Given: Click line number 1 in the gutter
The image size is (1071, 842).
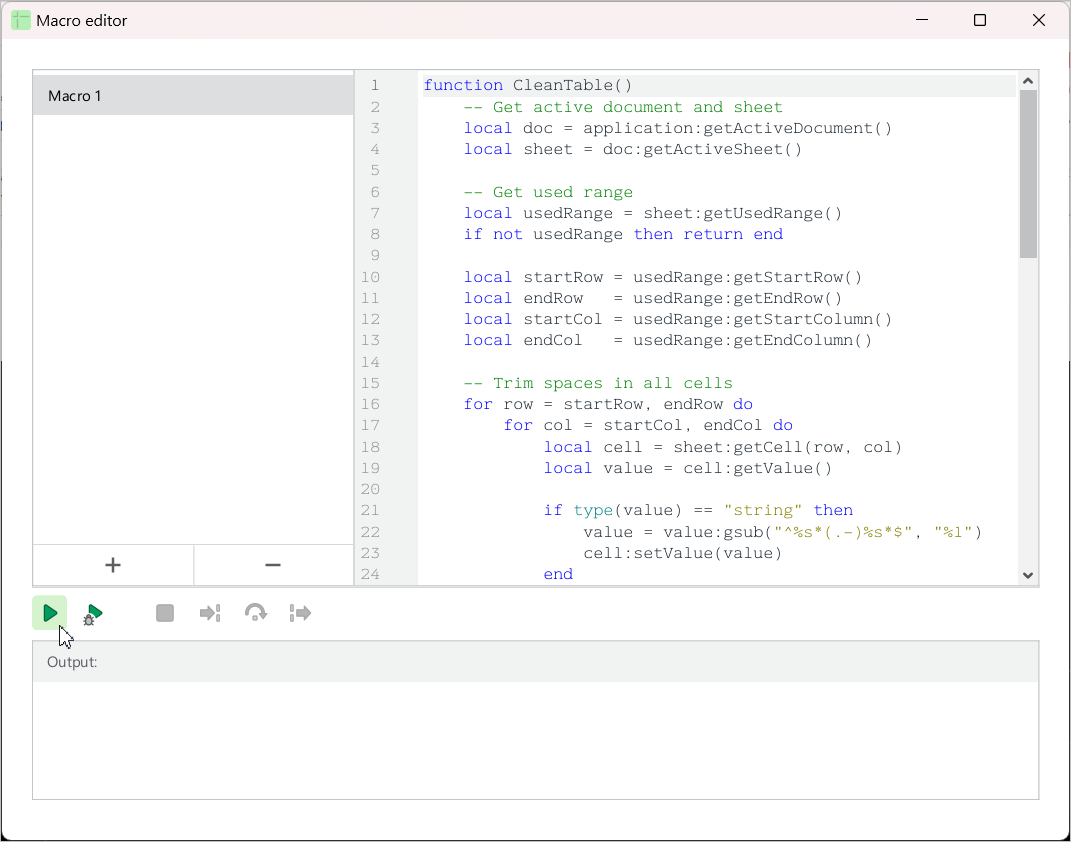Looking at the screenshot, I should pos(374,85).
